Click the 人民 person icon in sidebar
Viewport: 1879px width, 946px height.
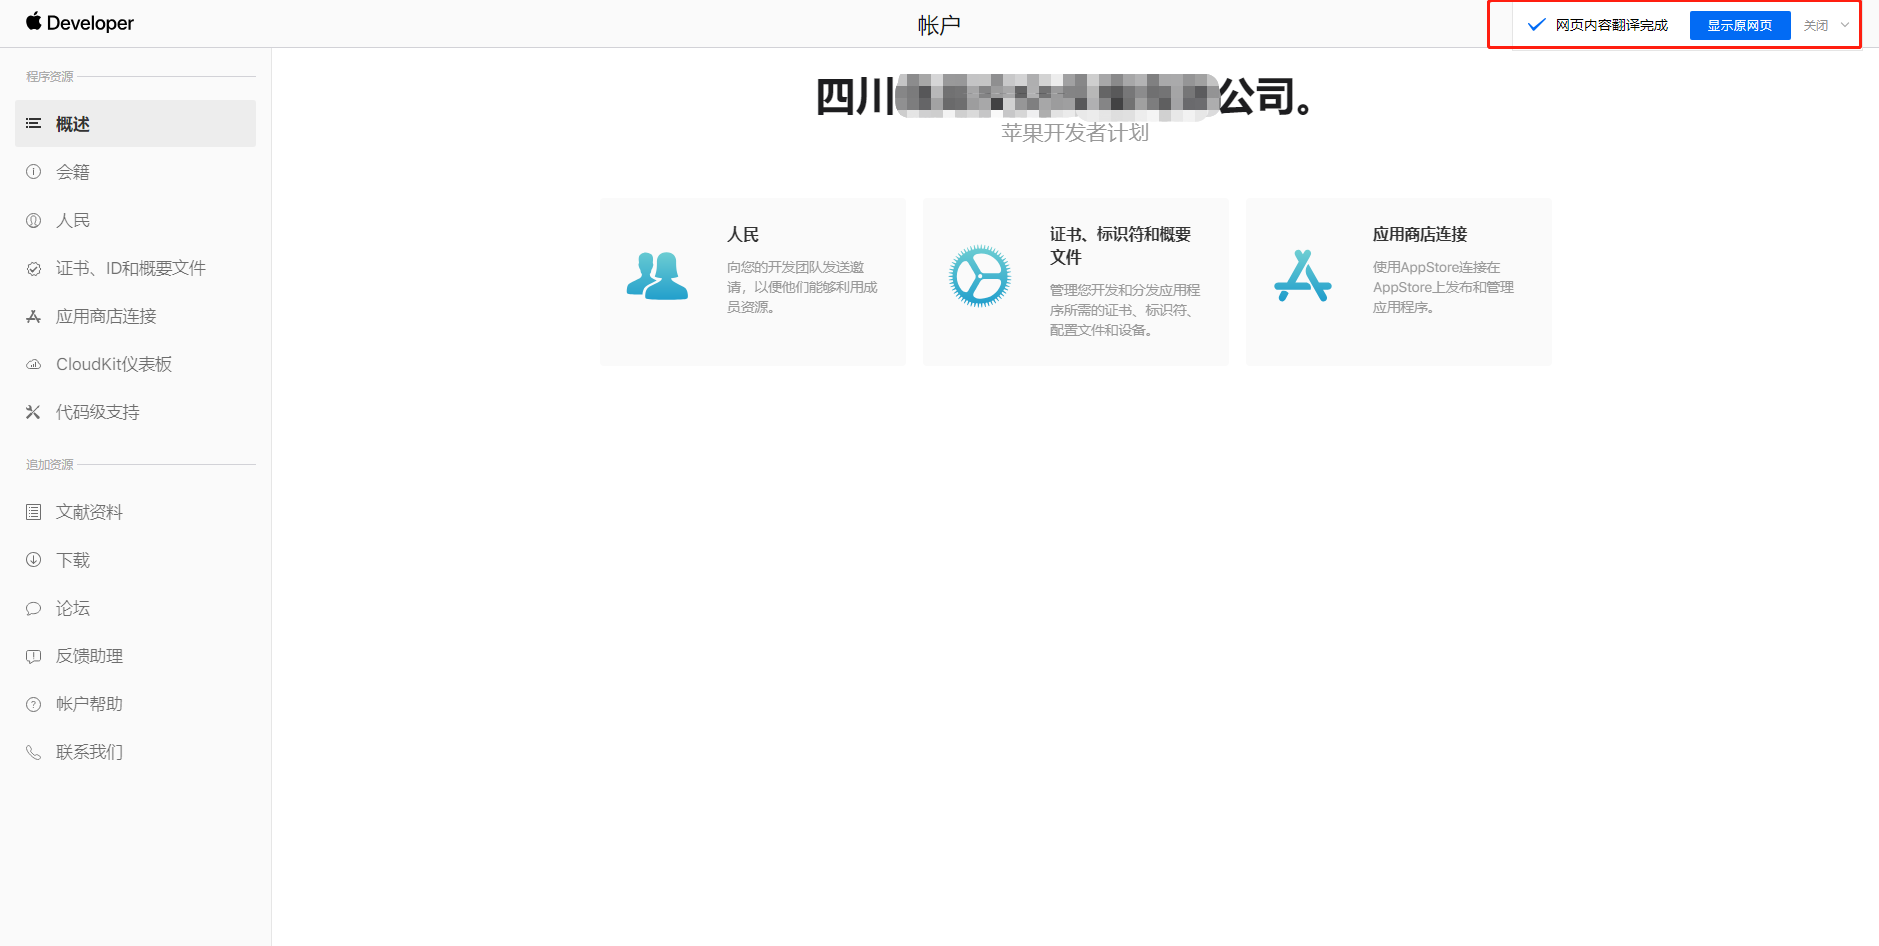pyautogui.click(x=33, y=220)
